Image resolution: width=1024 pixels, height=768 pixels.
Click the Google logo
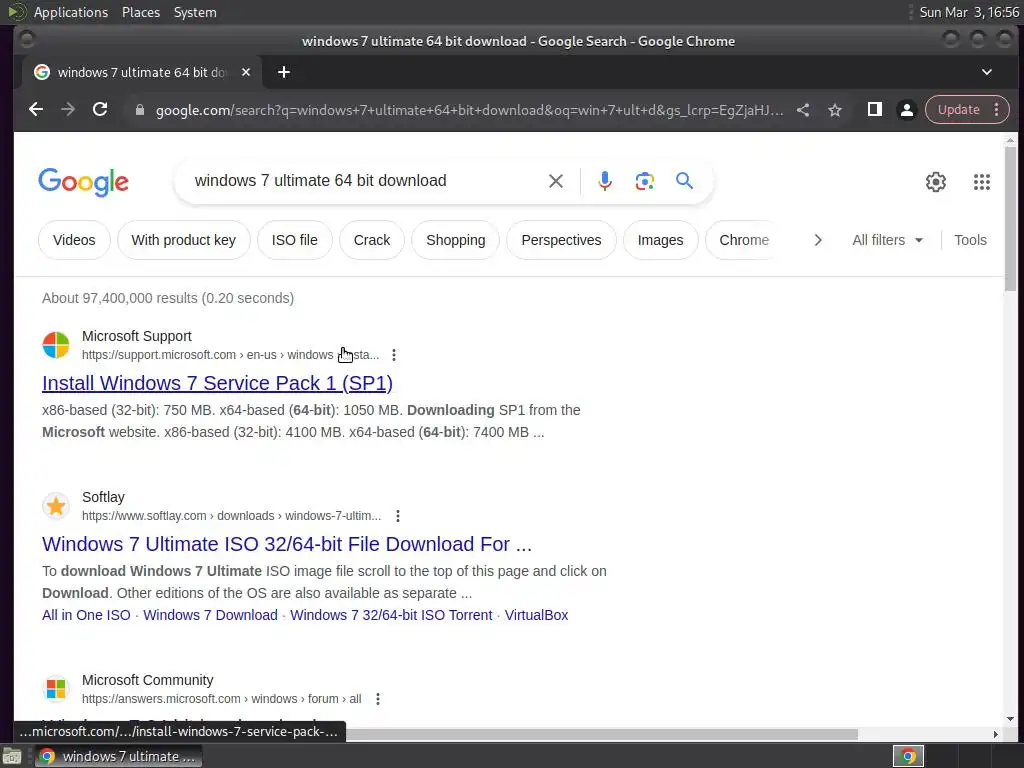pyautogui.click(x=84, y=182)
